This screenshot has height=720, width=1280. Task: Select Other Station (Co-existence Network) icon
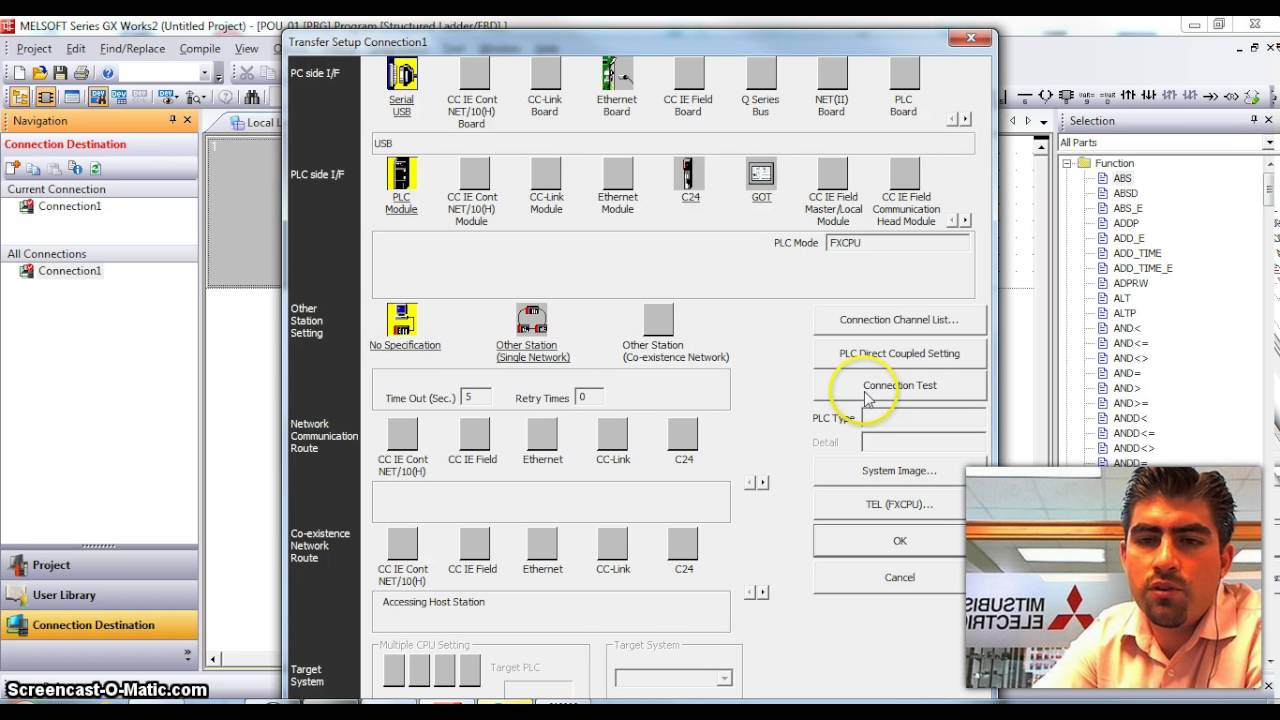(x=659, y=320)
